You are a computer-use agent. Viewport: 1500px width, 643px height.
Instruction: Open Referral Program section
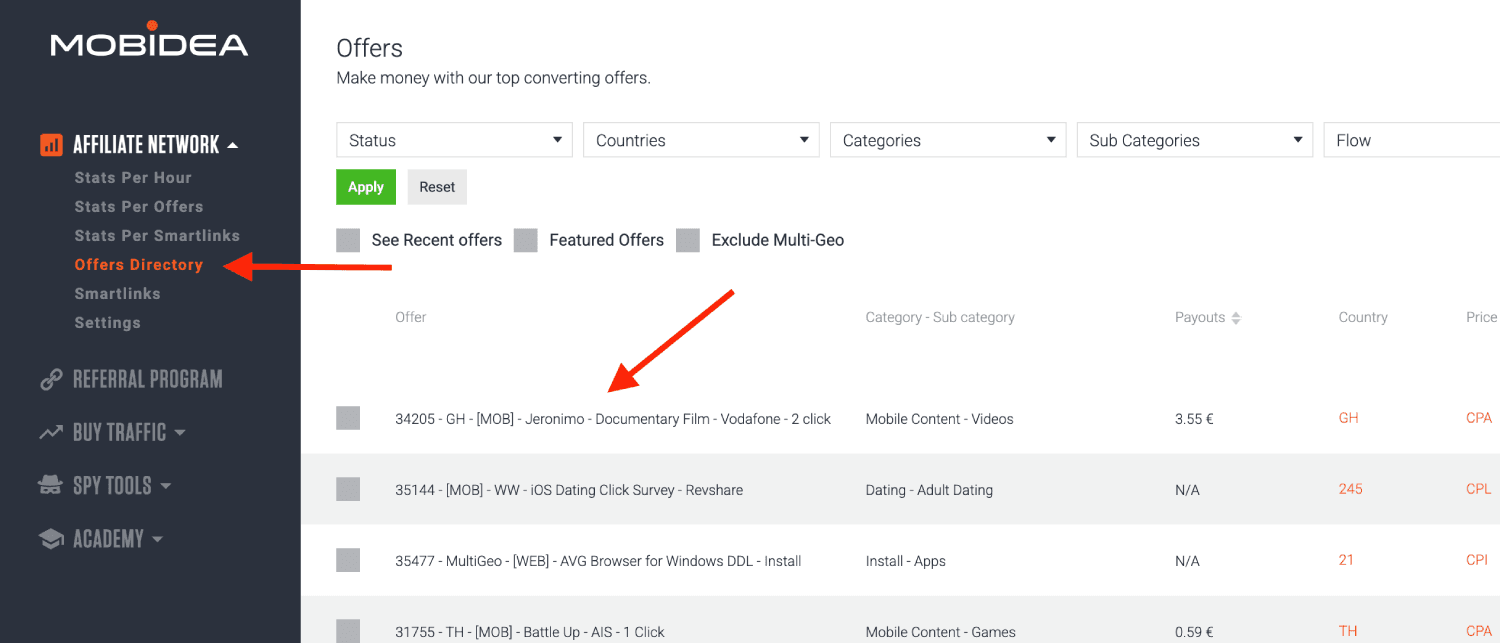point(147,380)
